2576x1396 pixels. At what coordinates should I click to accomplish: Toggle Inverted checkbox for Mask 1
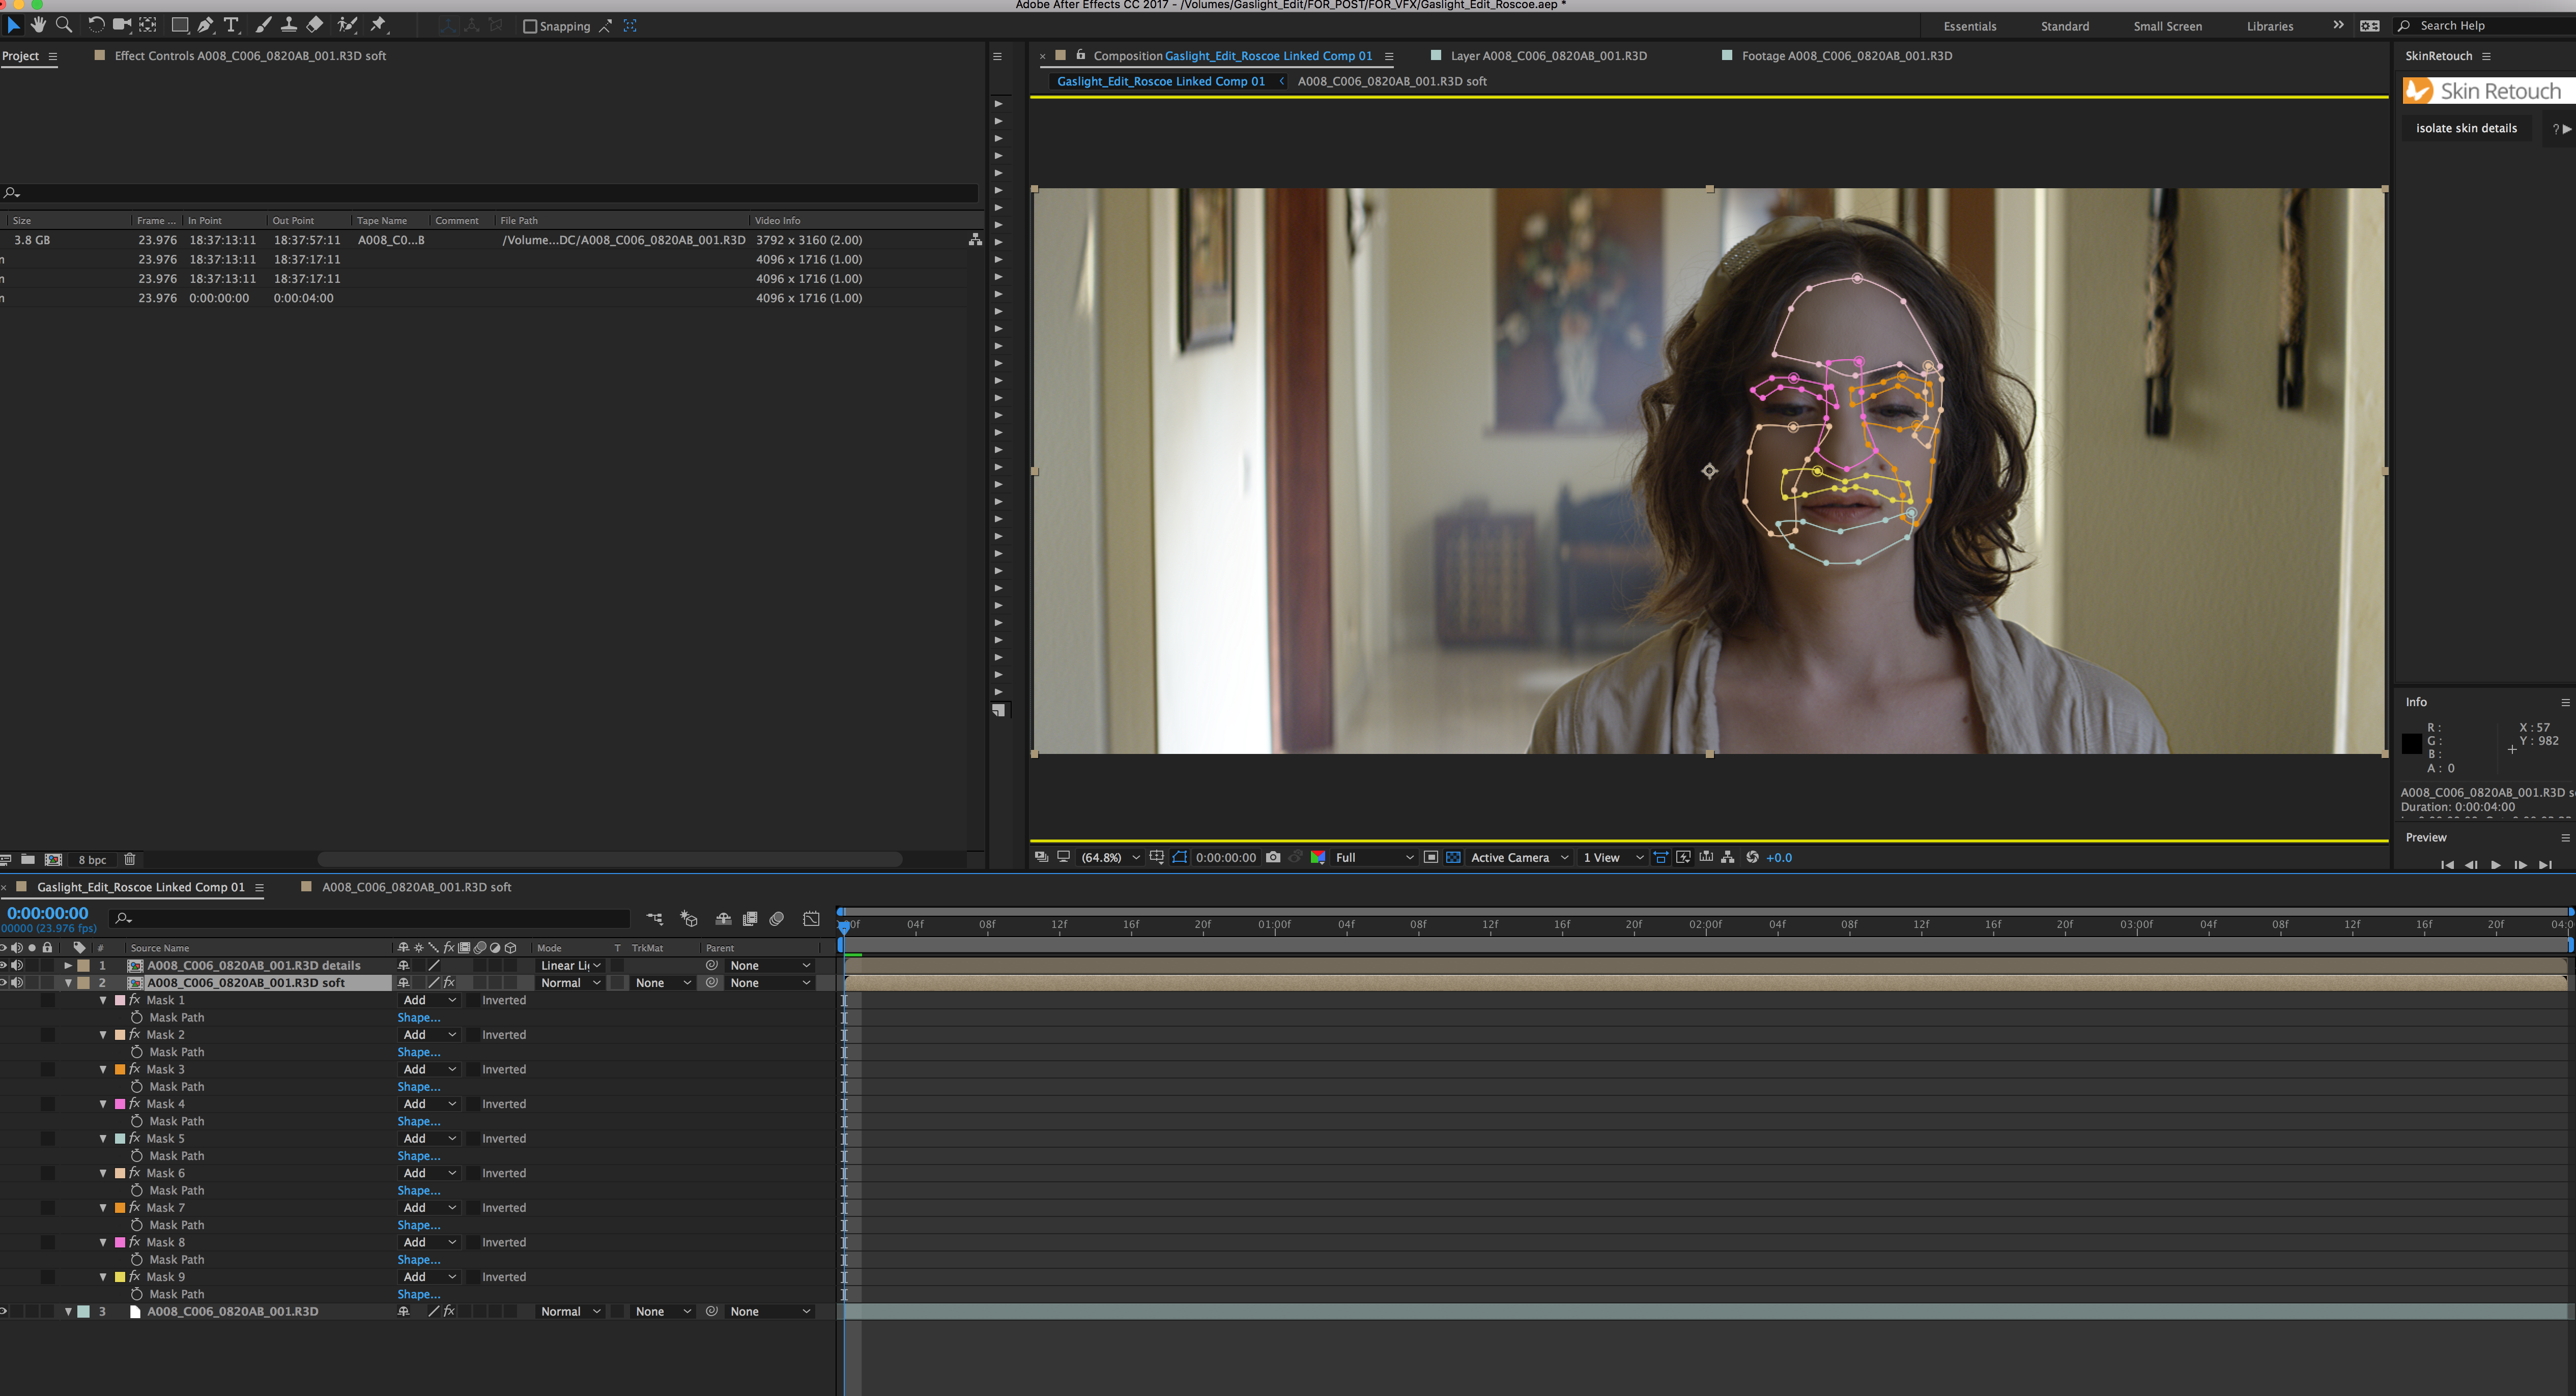click(x=473, y=1001)
